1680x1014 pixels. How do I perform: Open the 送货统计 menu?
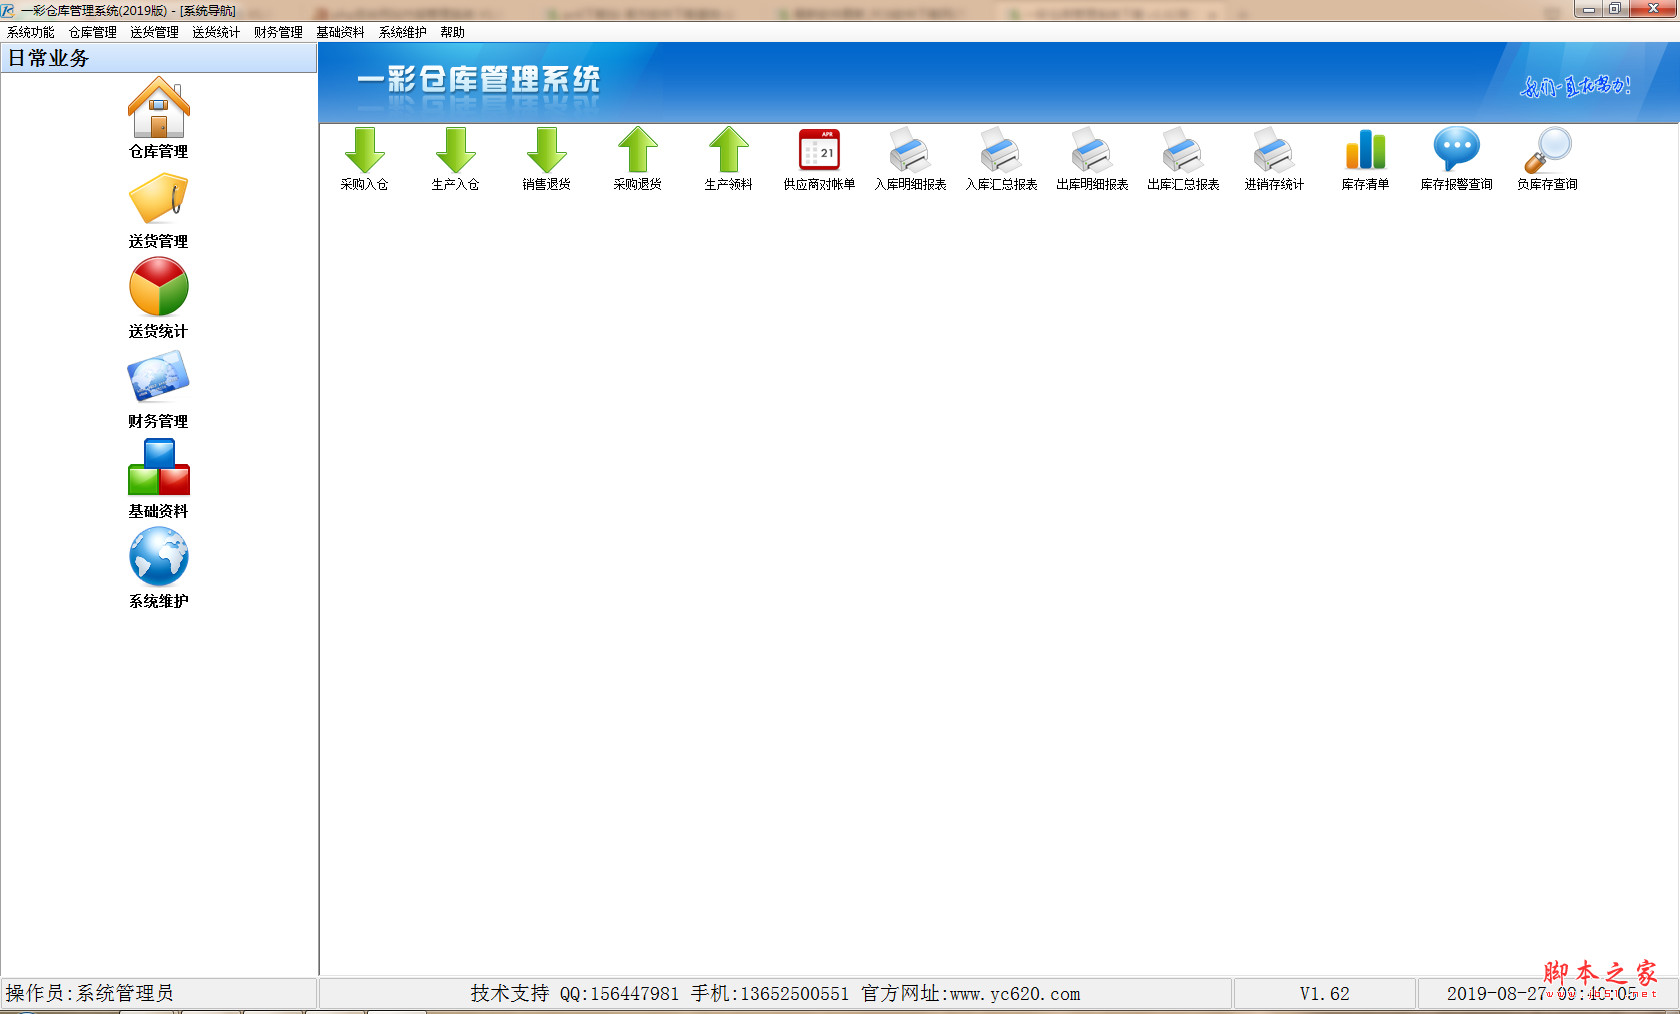pos(216,32)
